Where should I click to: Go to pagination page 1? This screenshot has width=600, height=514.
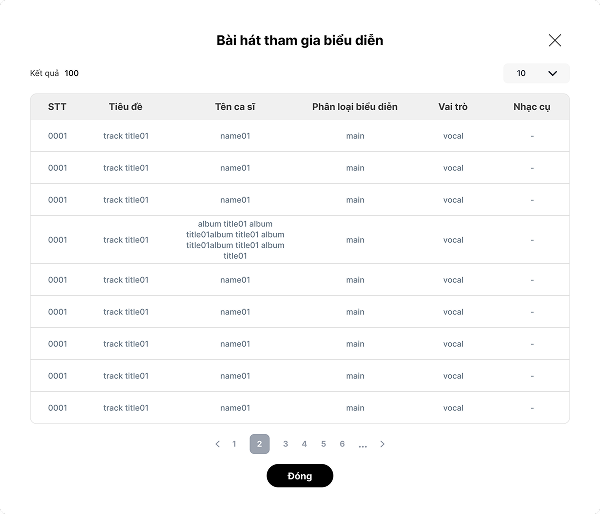pyautogui.click(x=234, y=444)
